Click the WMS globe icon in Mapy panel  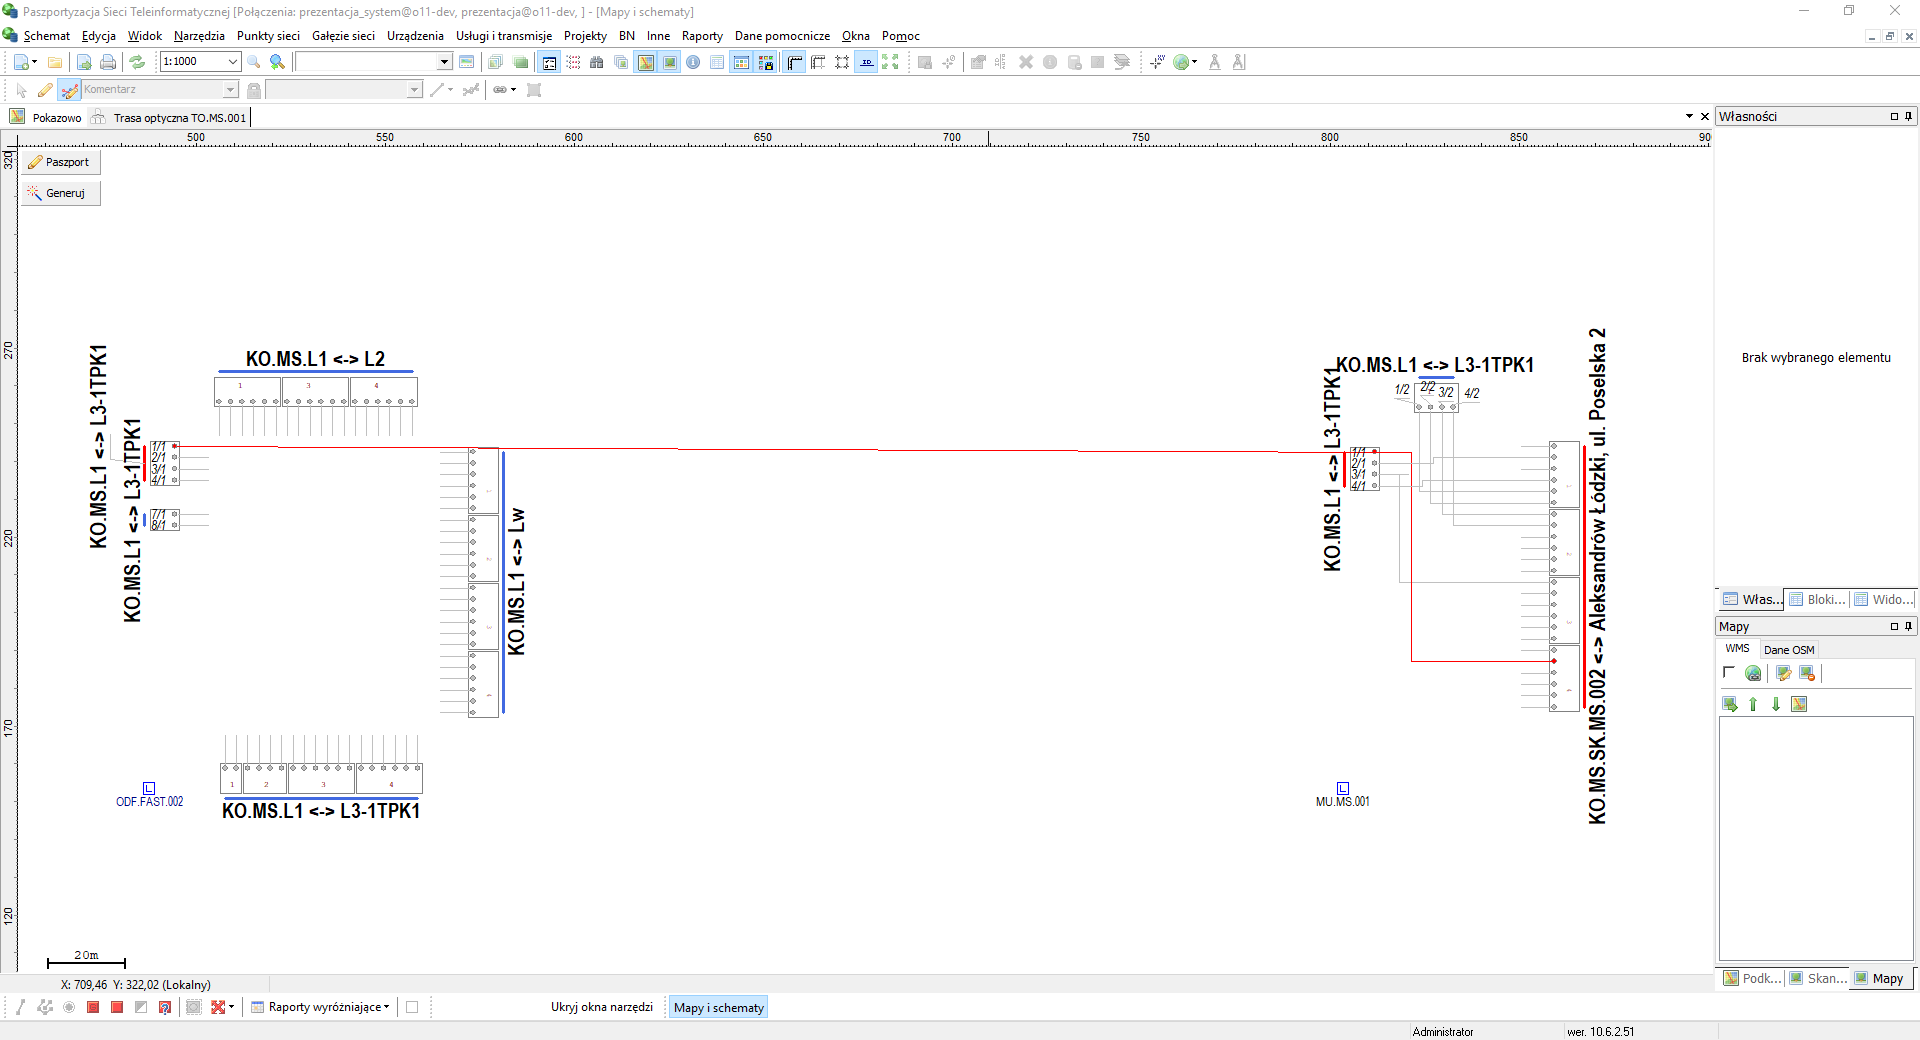(1753, 673)
